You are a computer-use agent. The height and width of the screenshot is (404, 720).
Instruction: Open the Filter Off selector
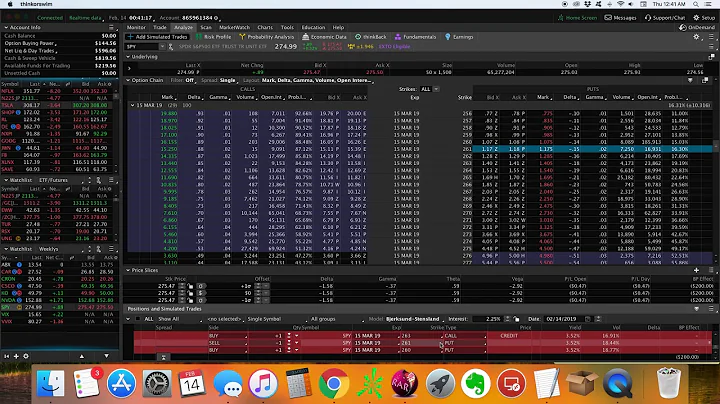click(190, 80)
